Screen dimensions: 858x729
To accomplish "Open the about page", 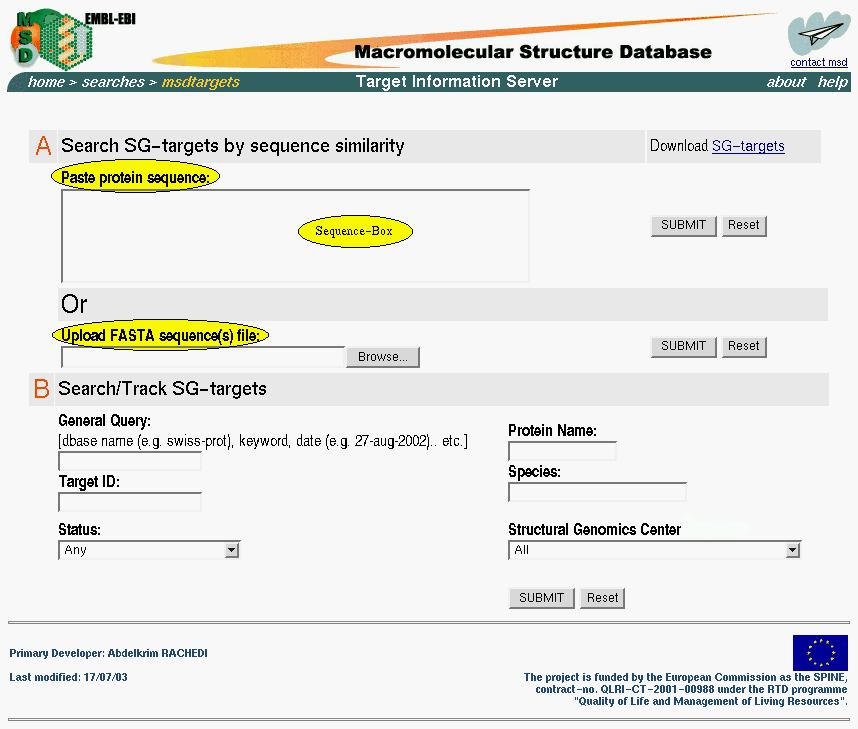I will [786, 82].
